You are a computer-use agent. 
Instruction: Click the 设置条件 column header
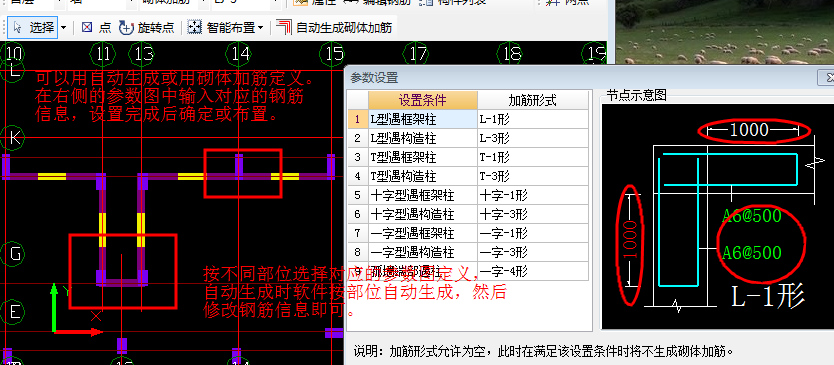tap(423, 100)
